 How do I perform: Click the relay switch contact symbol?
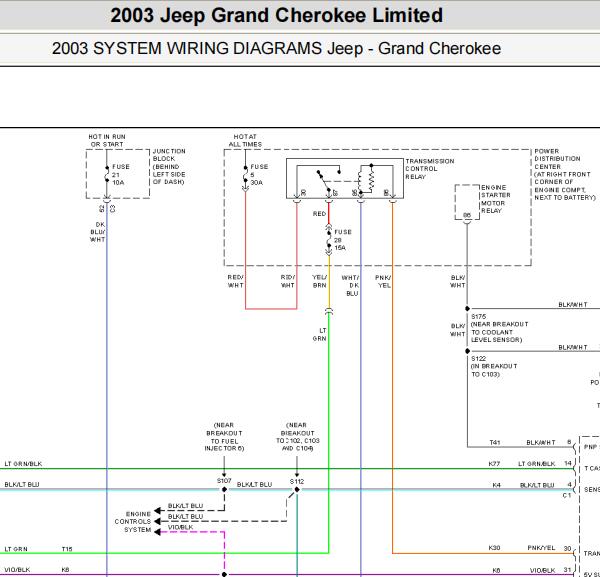(328, 178)
